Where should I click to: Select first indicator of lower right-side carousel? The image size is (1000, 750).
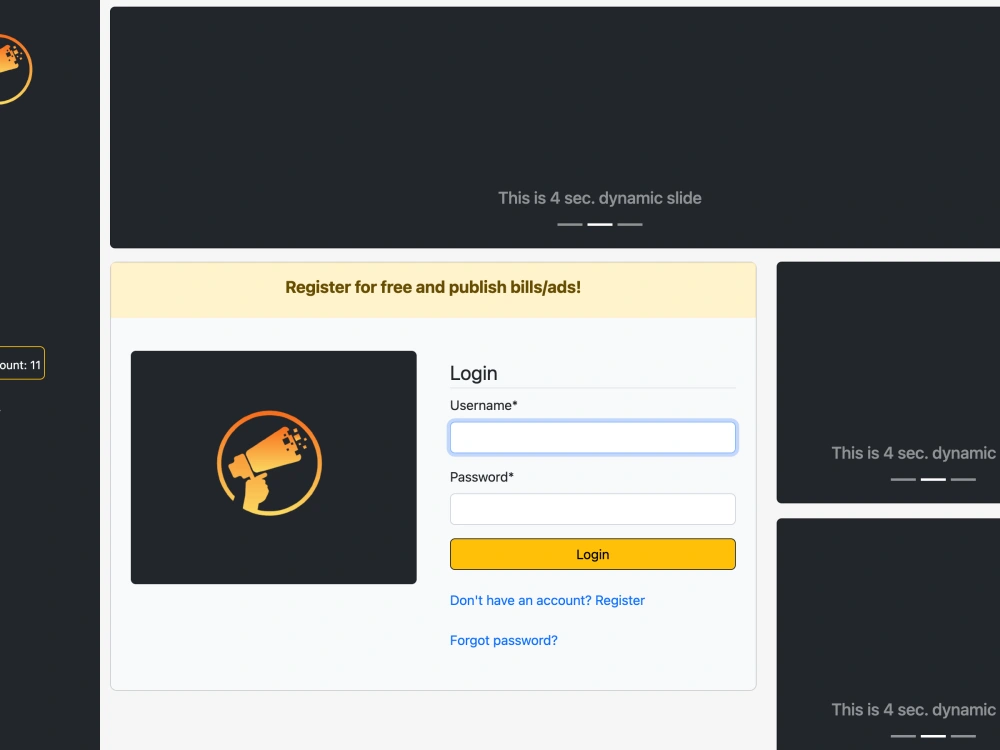903,736
